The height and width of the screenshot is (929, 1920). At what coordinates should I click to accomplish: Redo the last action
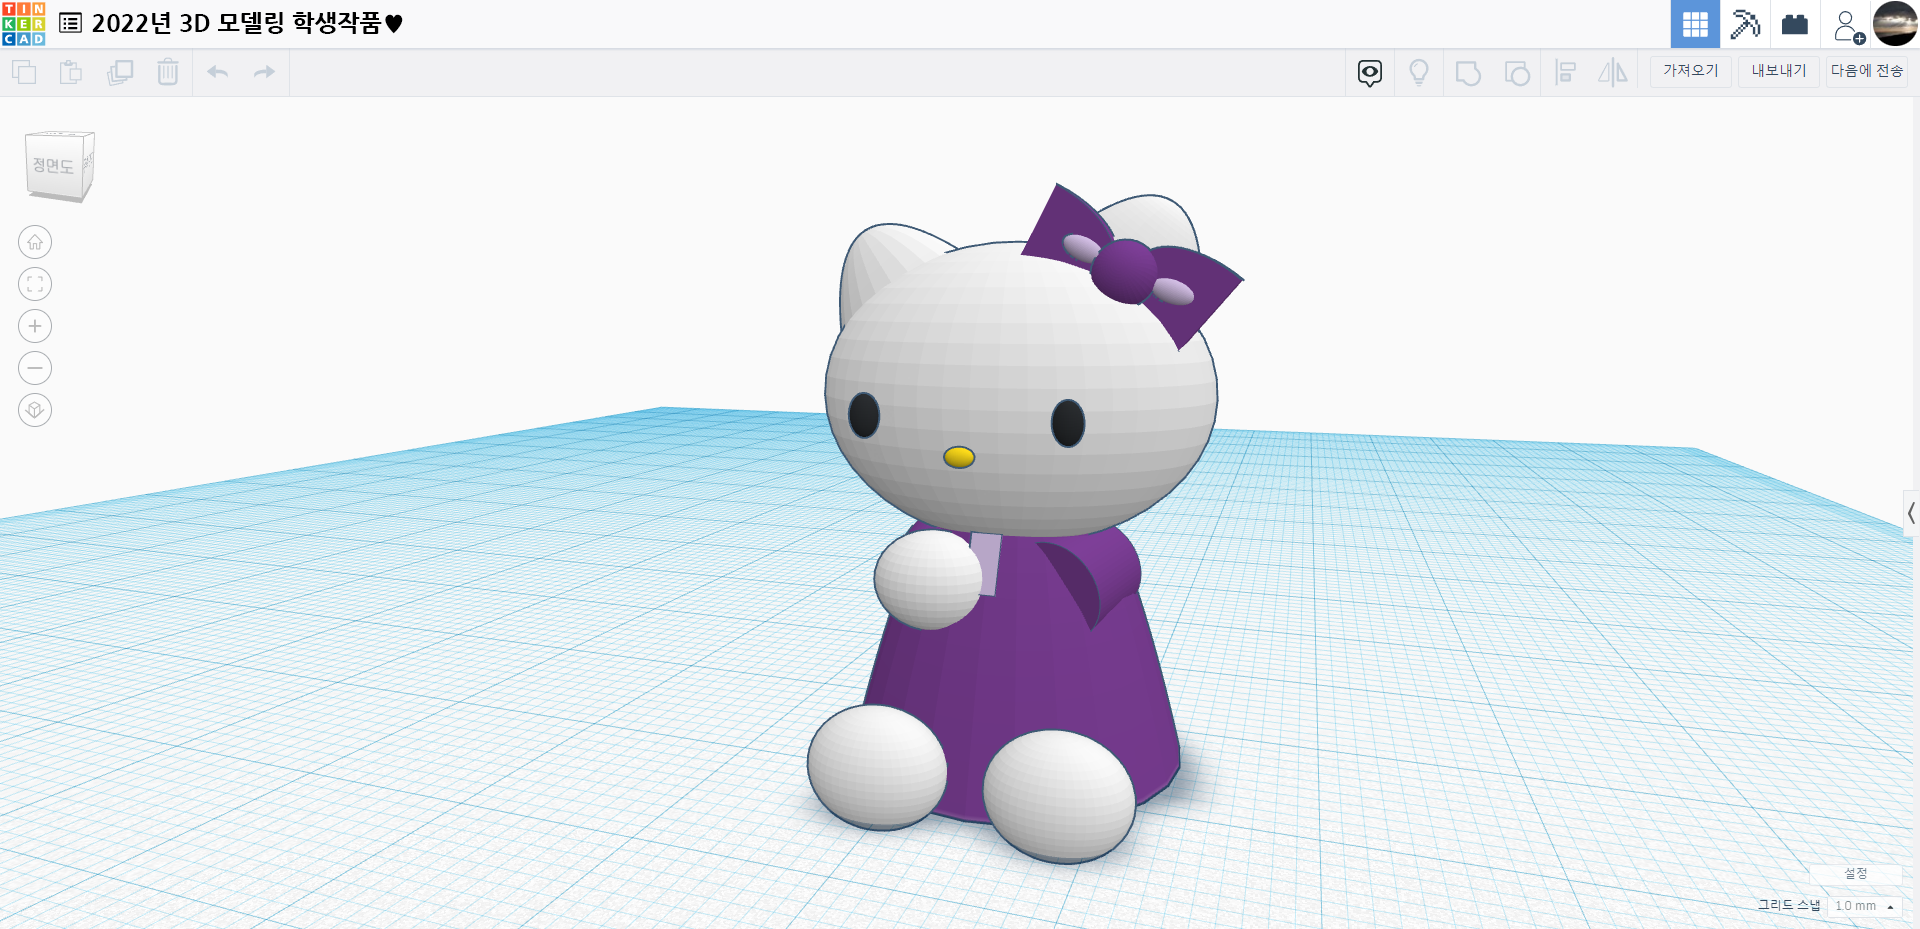pyautogui.click(x=264, y=72)
